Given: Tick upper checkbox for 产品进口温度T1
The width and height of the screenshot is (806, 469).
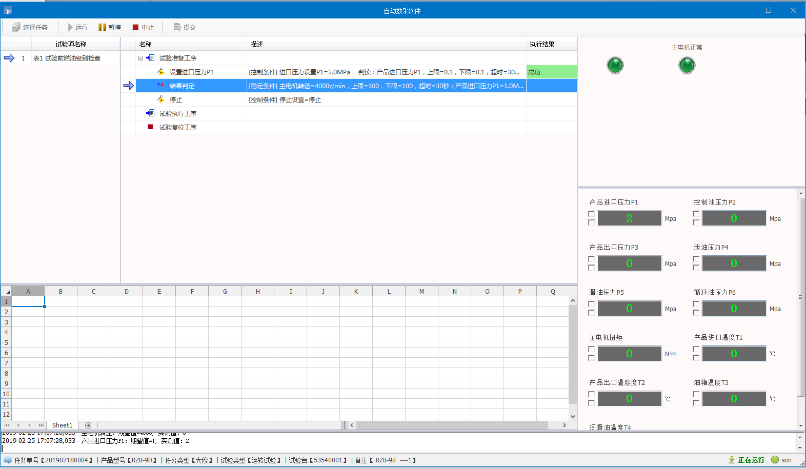Looking at the screenshot, I should [696, 349].
